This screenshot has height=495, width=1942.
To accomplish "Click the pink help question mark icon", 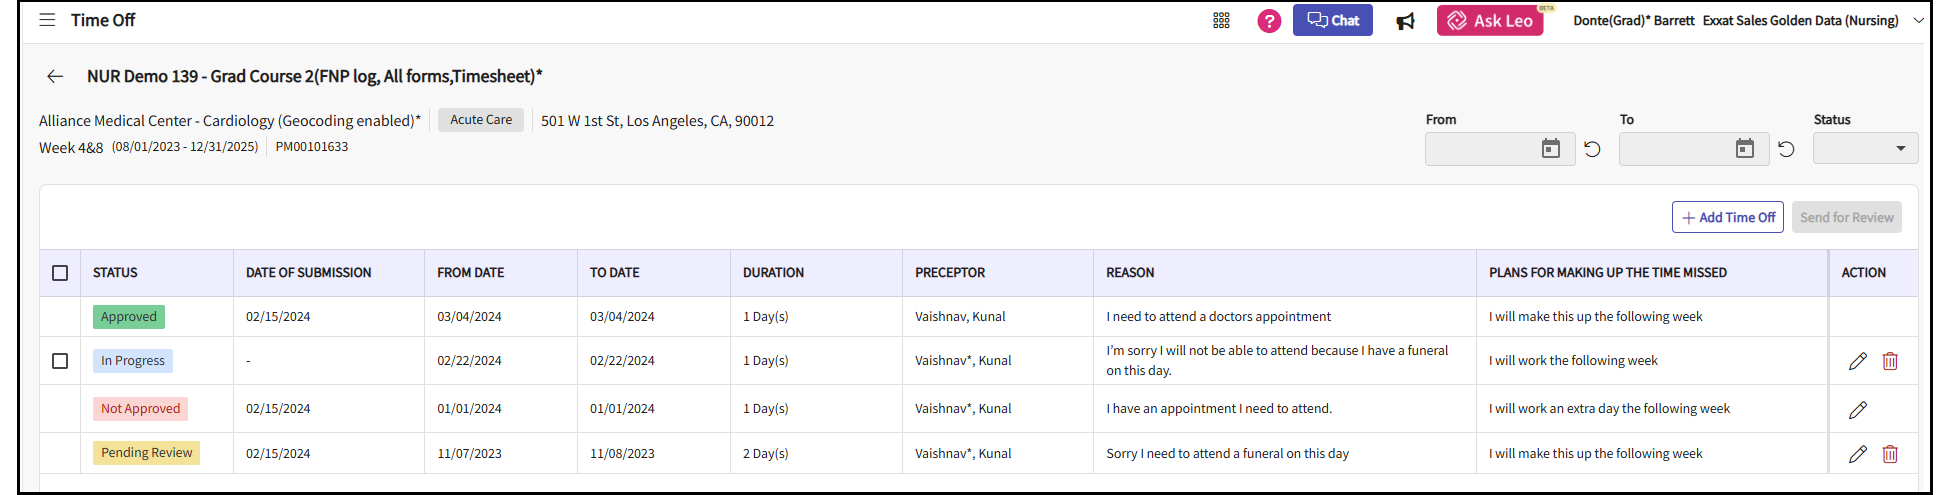I will (1269, 21).
